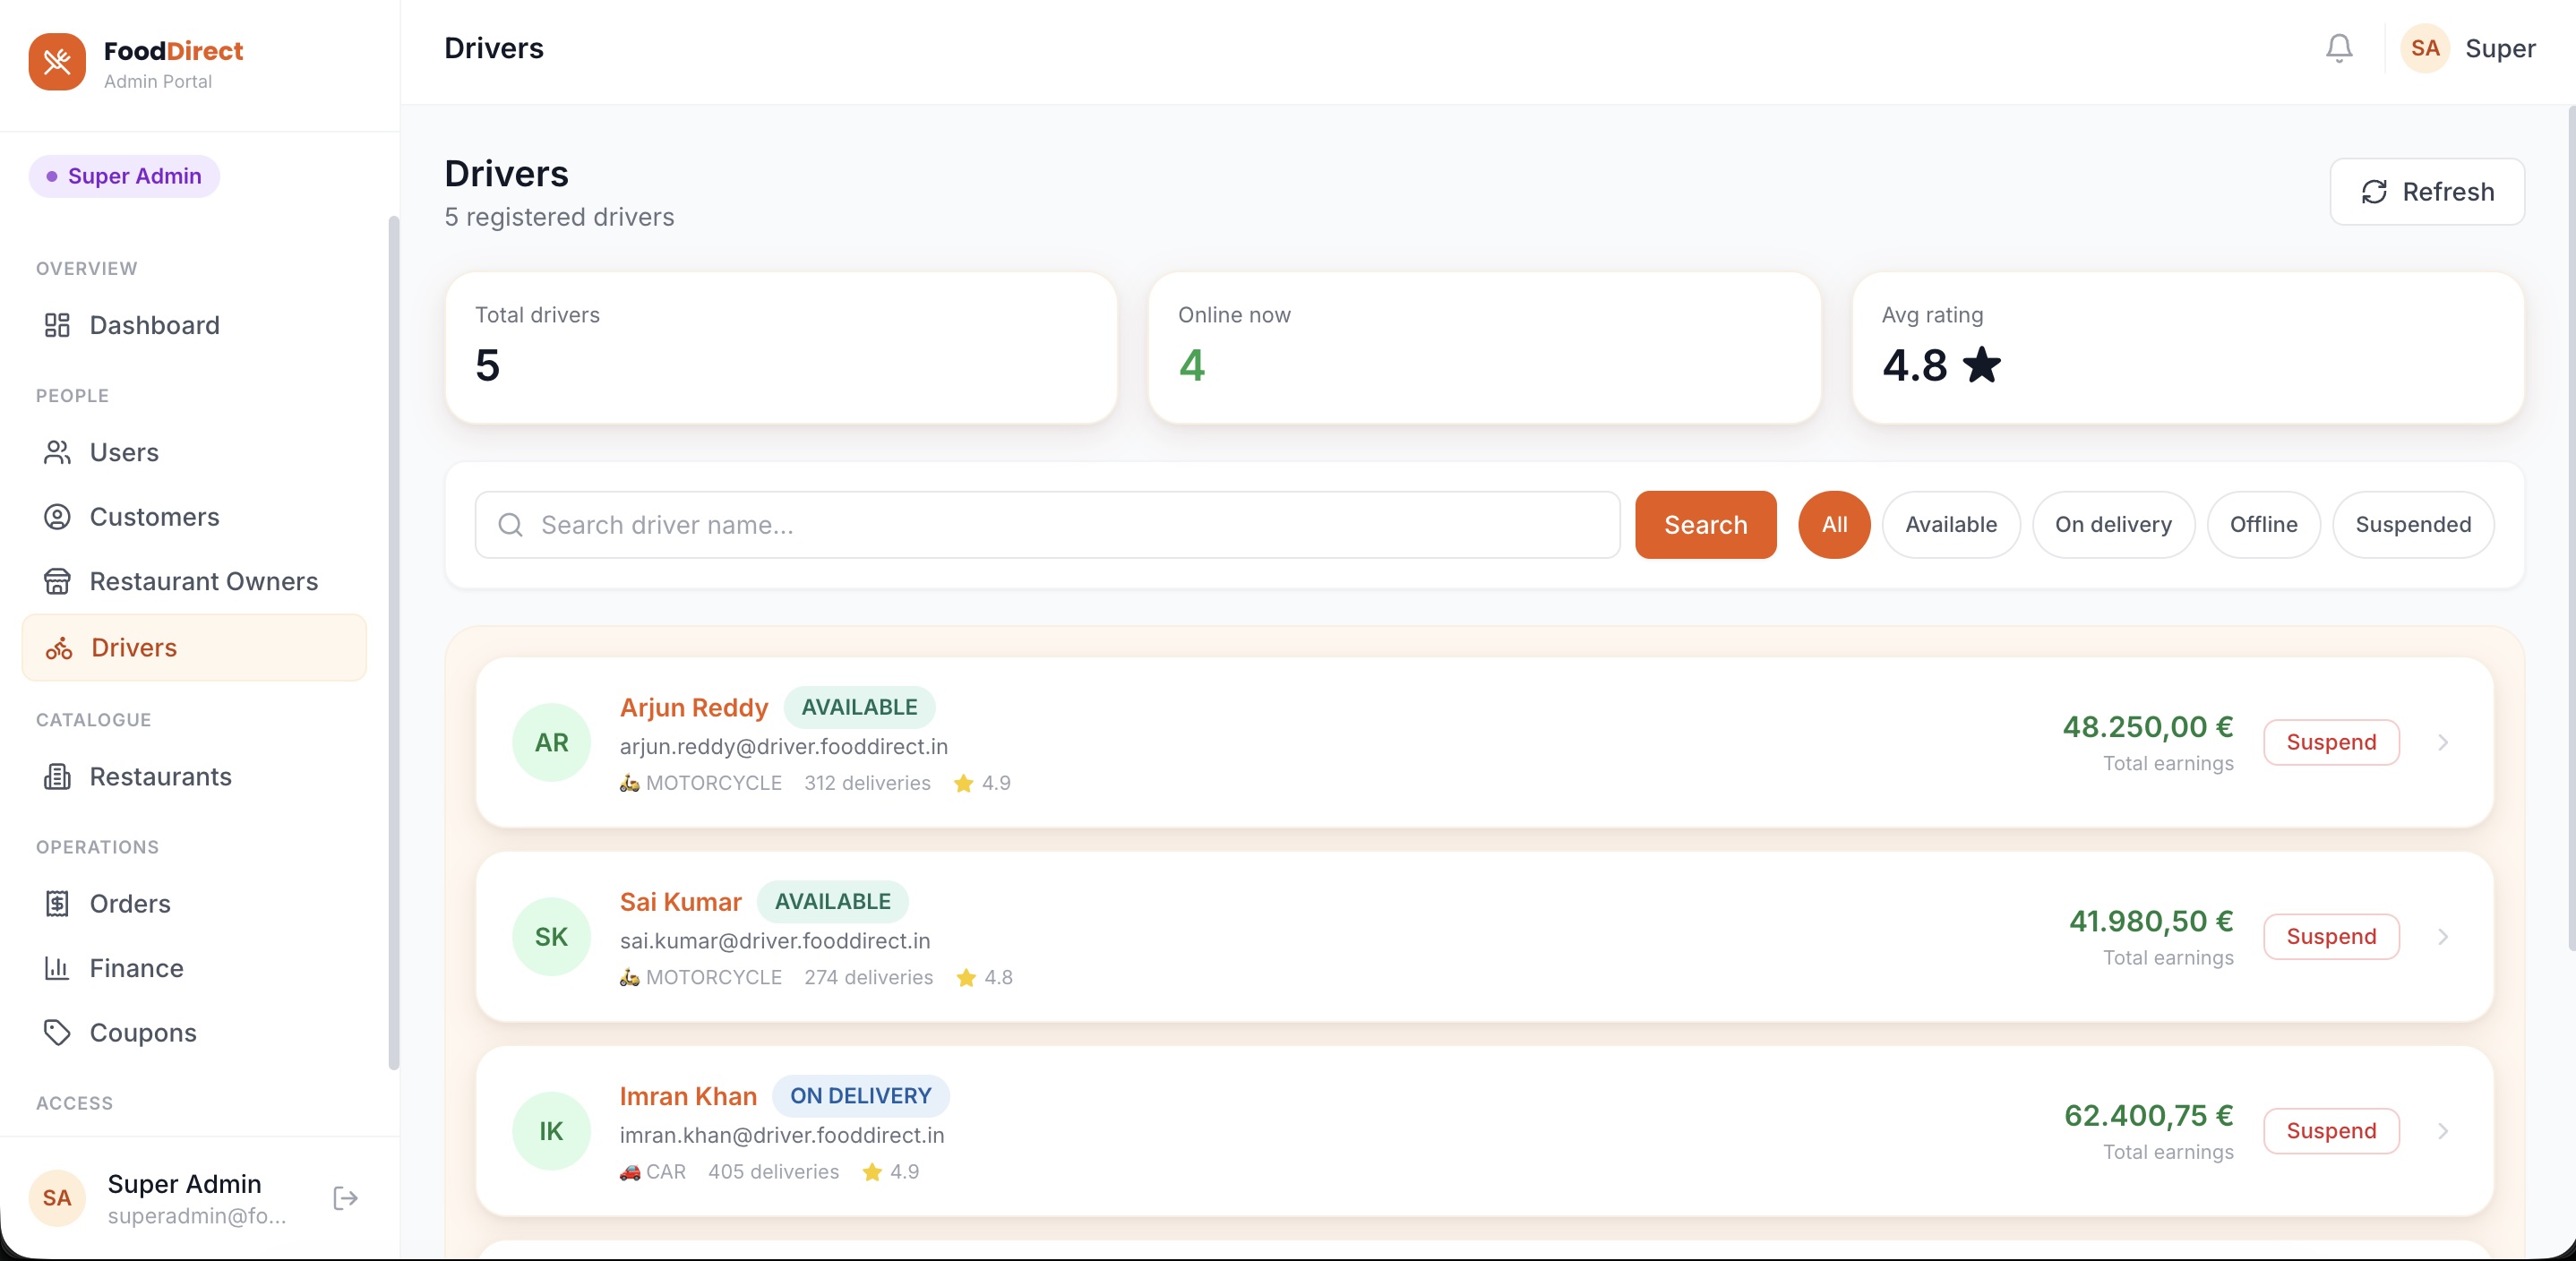Open Restaurants catalogue page
Screen dimensions: 2576x1261
(194, 777)
